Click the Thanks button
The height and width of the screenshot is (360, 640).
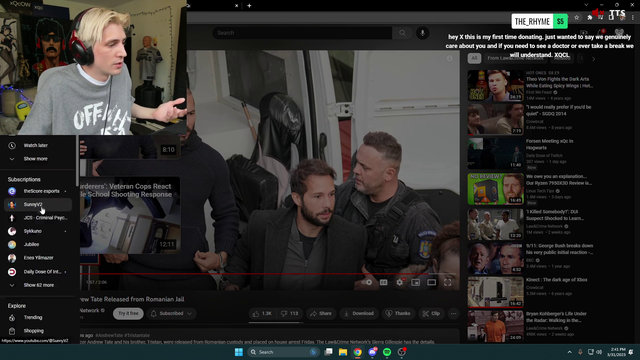pos(398,313)
